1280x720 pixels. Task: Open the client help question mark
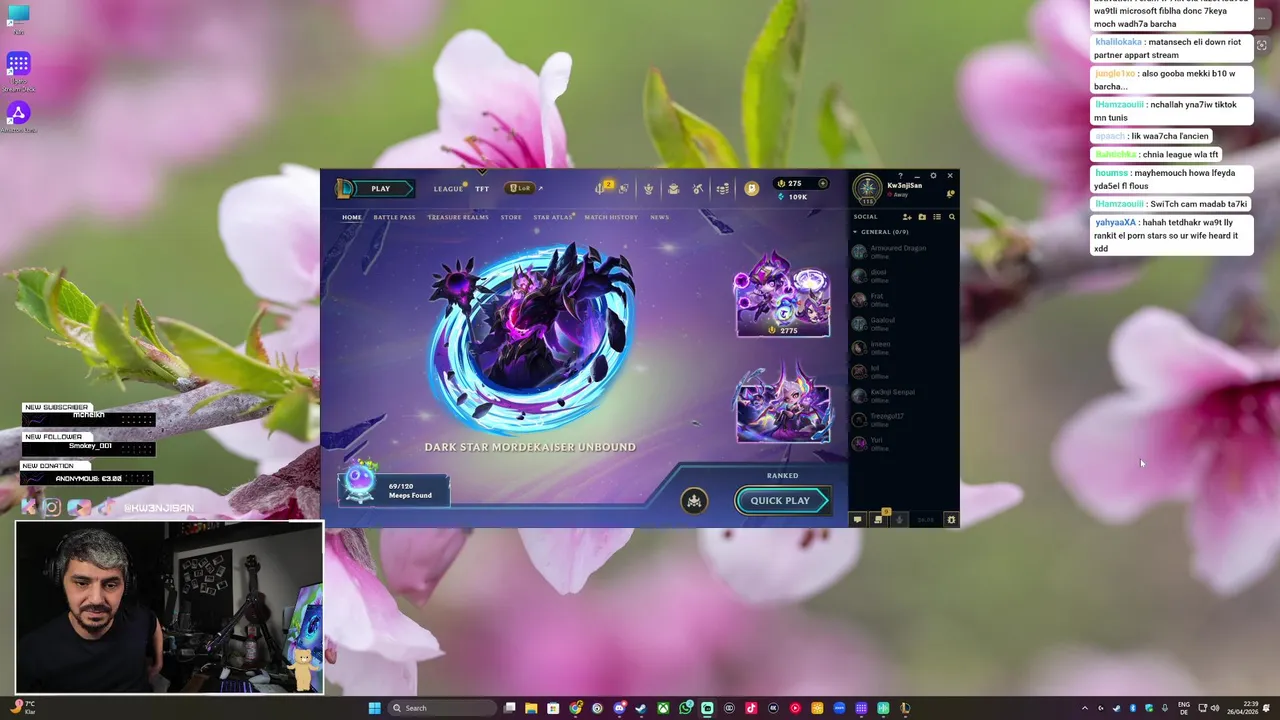pos(900,176)
